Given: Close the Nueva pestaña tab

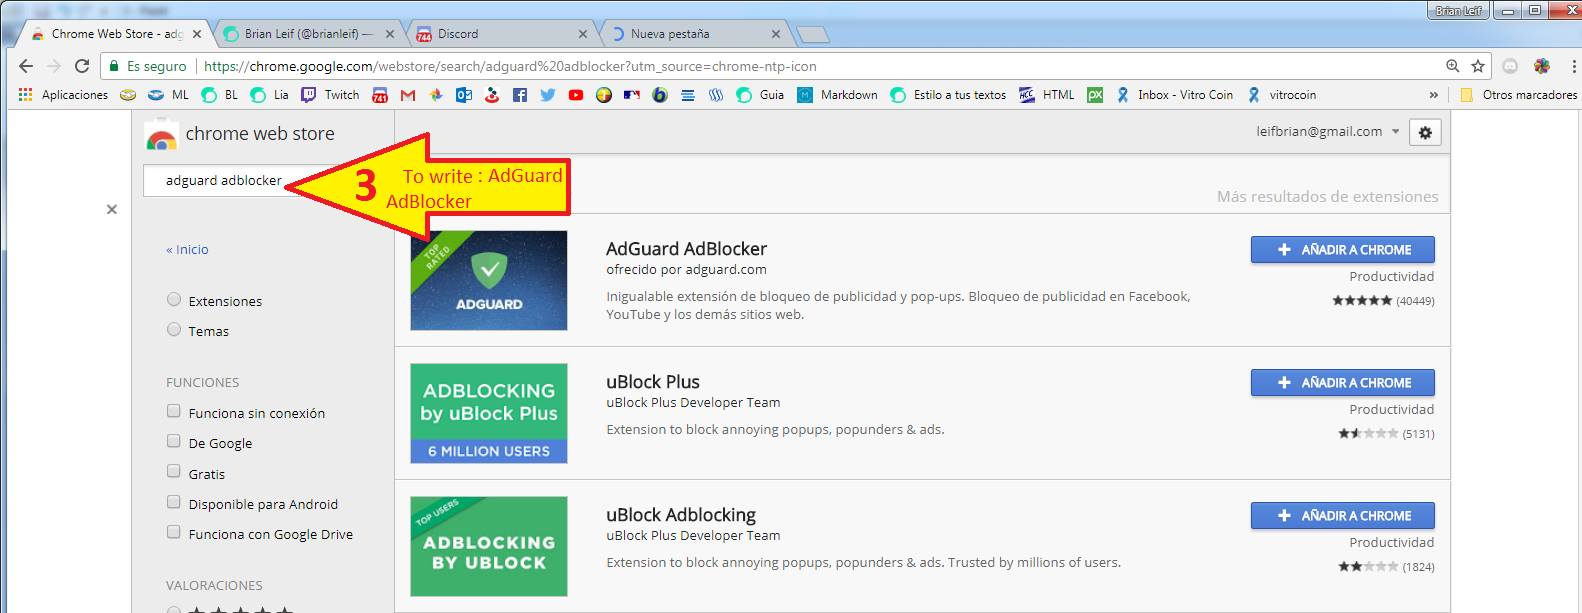Looking at the screenshot, I should 776,34.
